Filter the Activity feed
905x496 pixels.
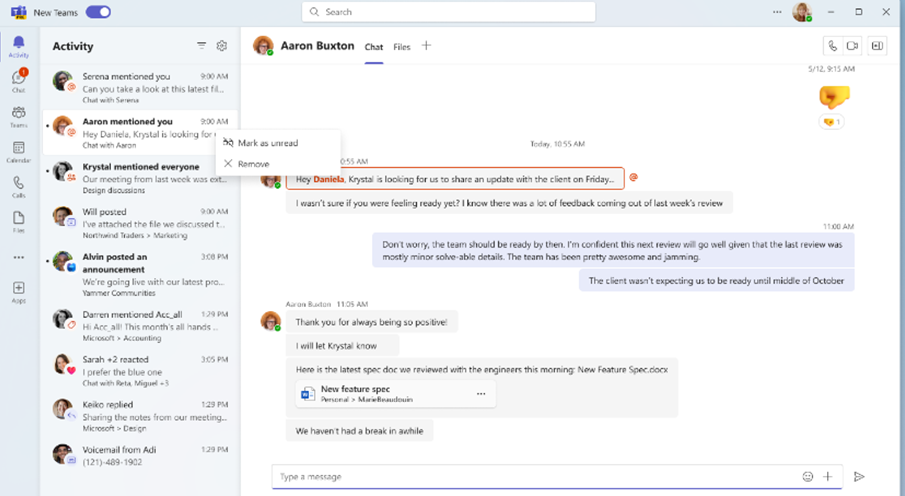[x=201, y=46]
